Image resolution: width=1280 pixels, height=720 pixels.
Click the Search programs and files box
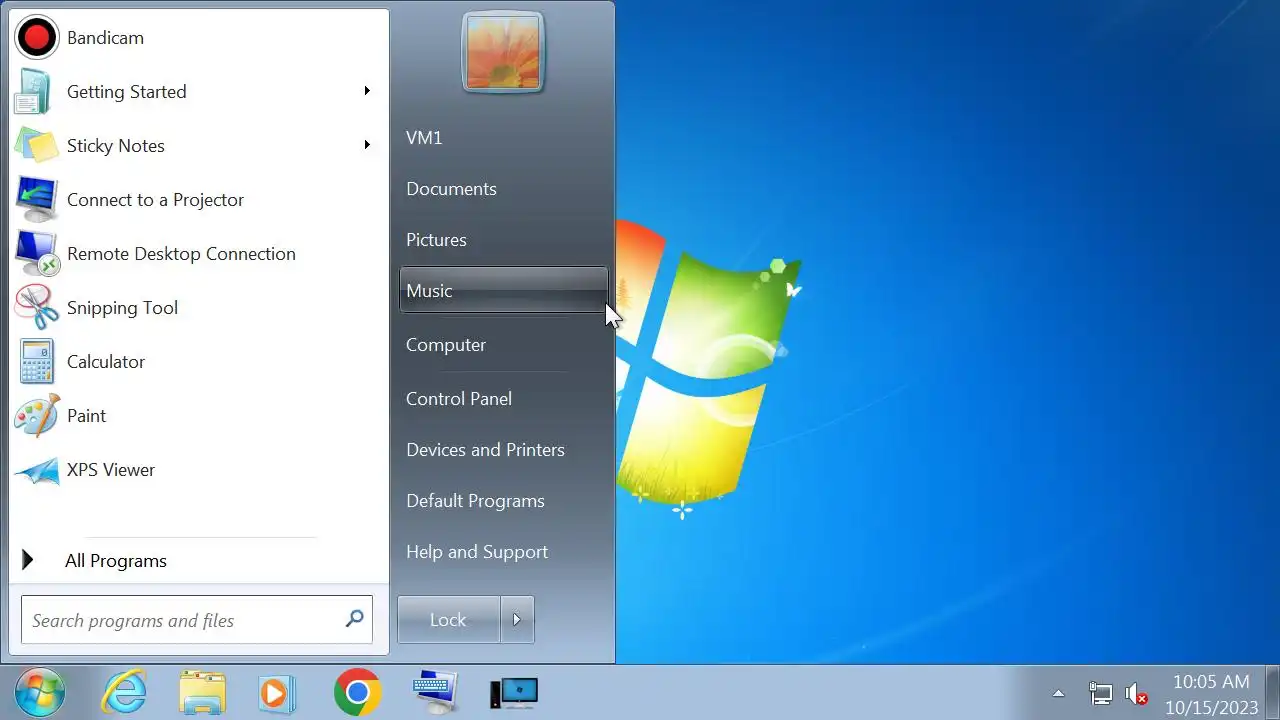(x=197, y=620)
